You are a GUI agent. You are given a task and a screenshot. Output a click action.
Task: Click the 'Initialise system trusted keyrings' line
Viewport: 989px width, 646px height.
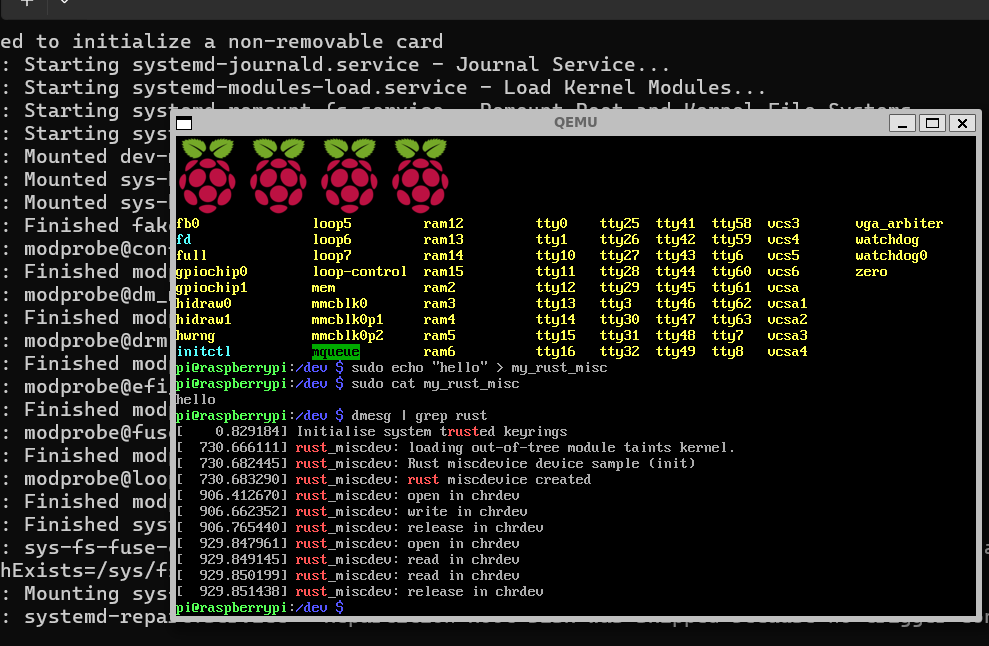[x=431, y=432]
